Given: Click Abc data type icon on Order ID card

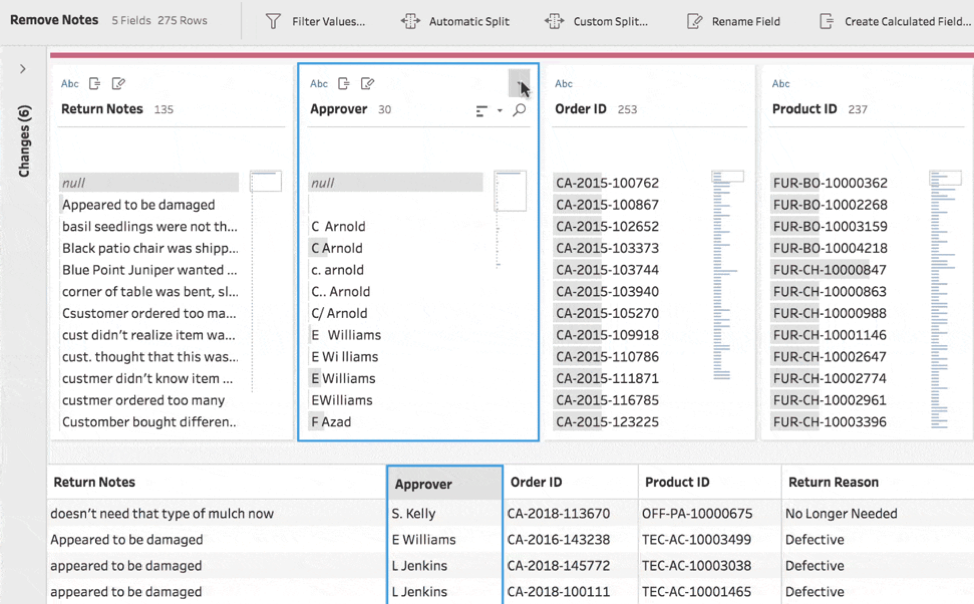Looking at the screenshot, I should 563,83.
